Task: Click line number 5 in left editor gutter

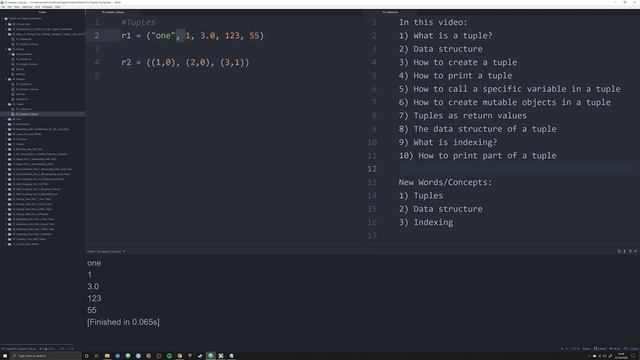Action: tap(97, 76)
